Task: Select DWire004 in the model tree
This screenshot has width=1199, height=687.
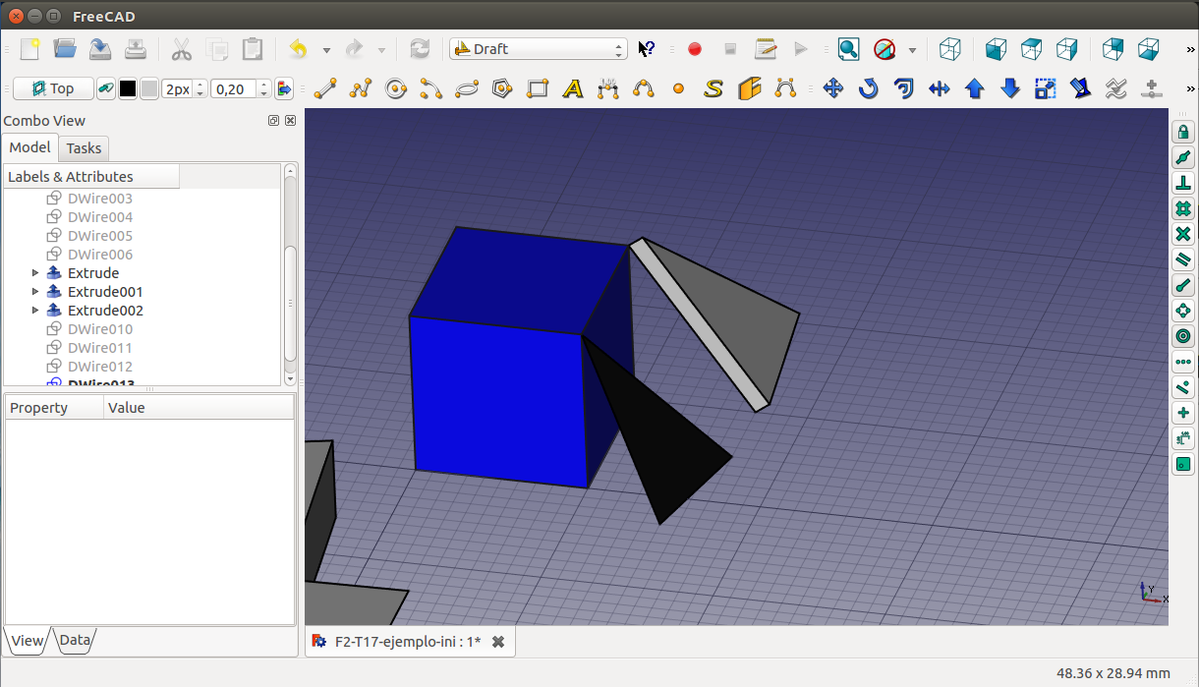Action: pyautogui.click(x=100, y=217)
